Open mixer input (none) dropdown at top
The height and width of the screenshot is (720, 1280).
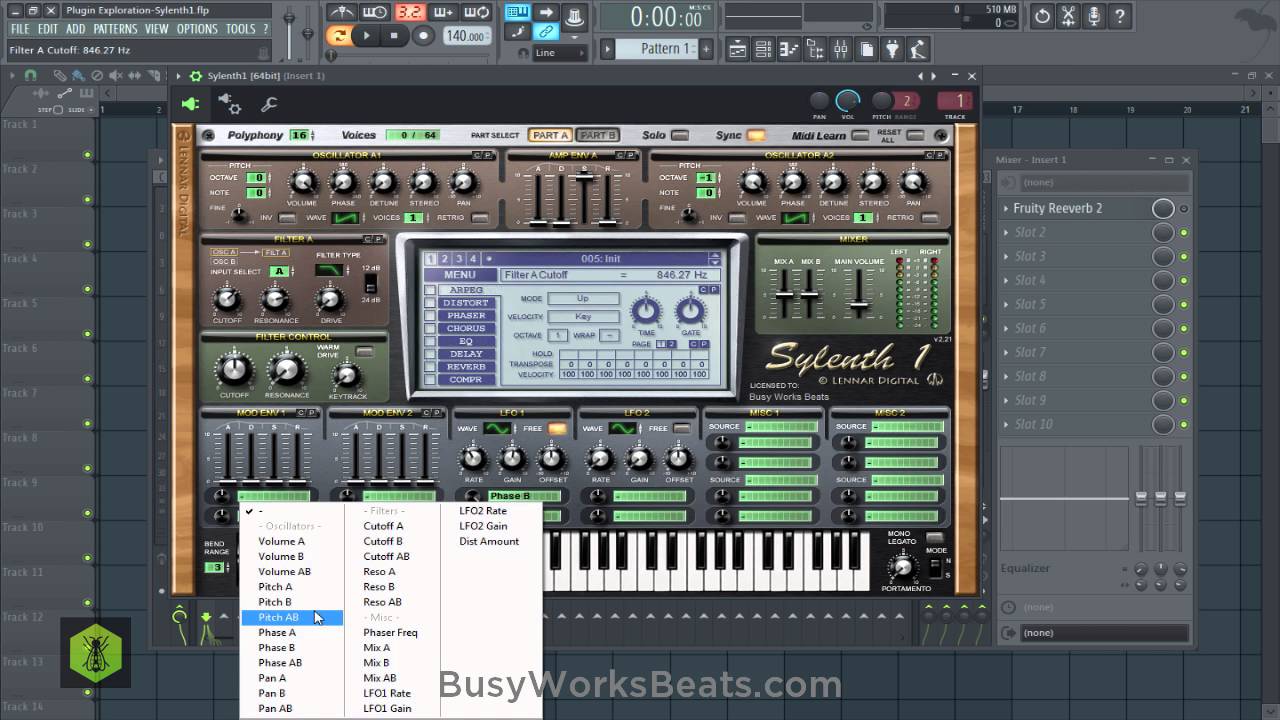click(1104, 182)
